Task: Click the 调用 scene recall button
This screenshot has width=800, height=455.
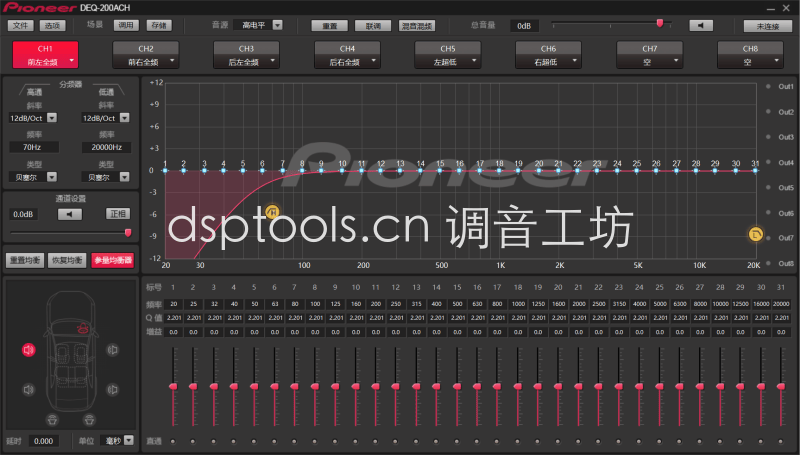Action: point(126,25)
